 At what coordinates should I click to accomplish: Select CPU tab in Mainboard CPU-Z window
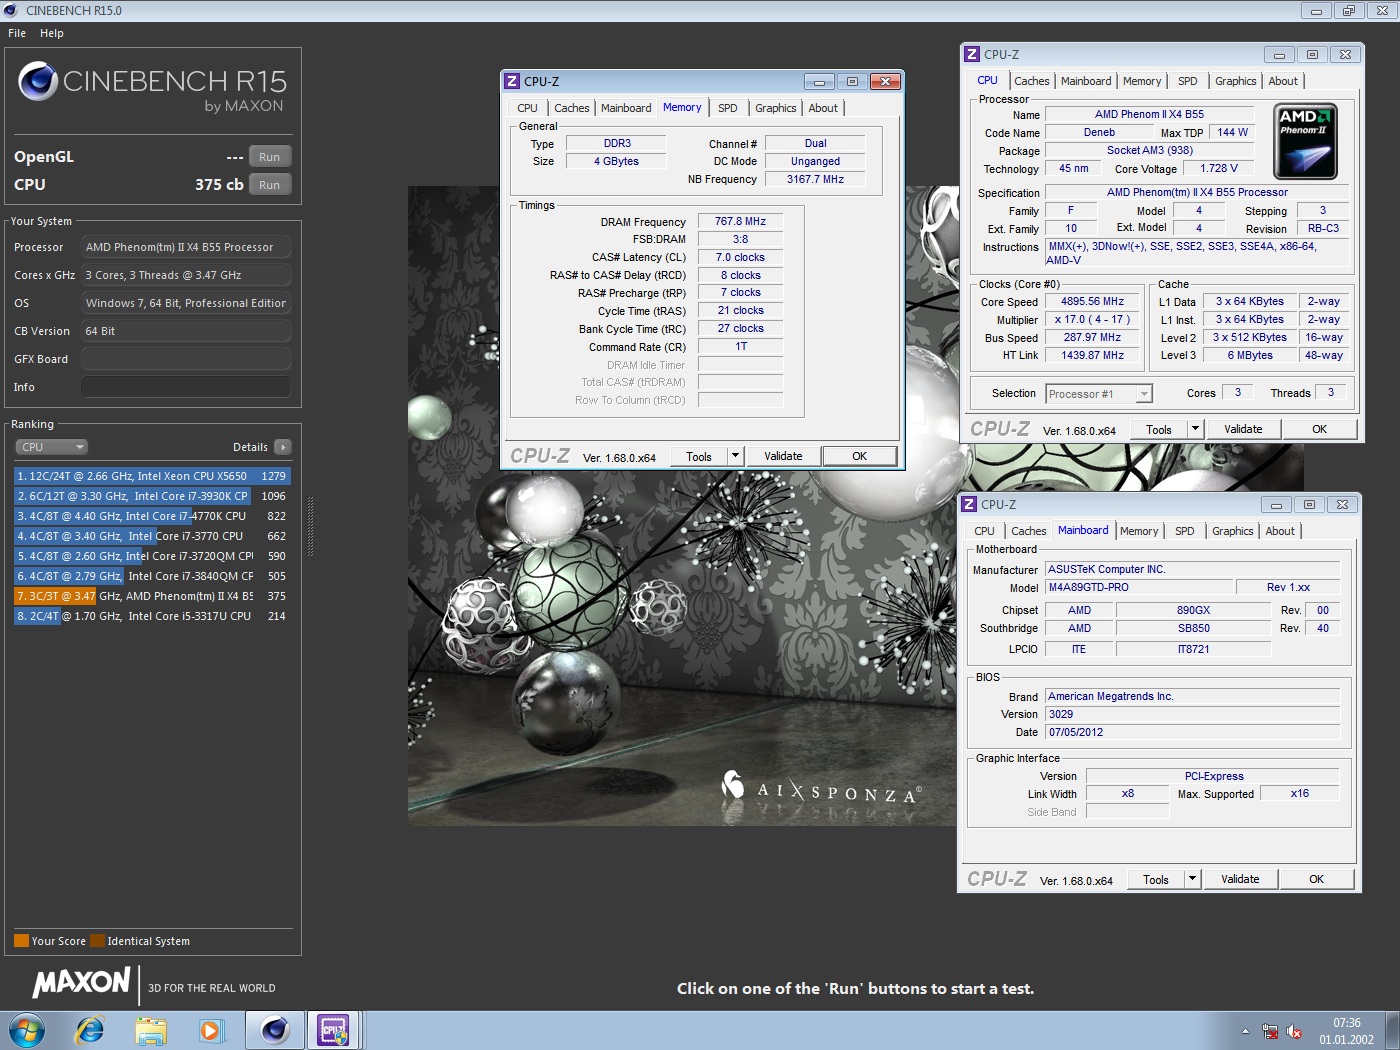click(x=984, y=531)
